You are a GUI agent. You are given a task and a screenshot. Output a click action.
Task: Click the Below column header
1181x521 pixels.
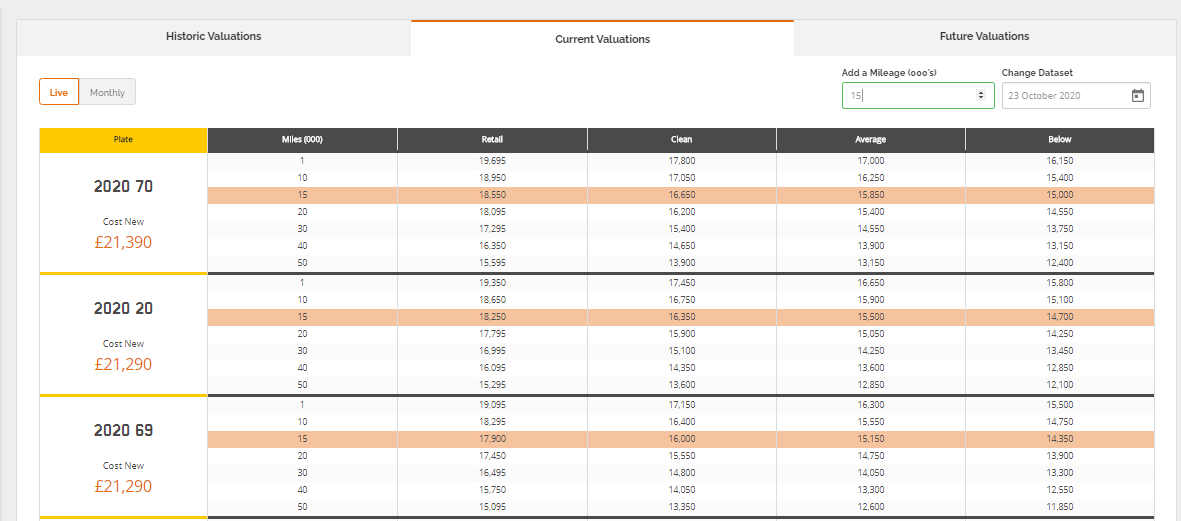click(1060, 140)
